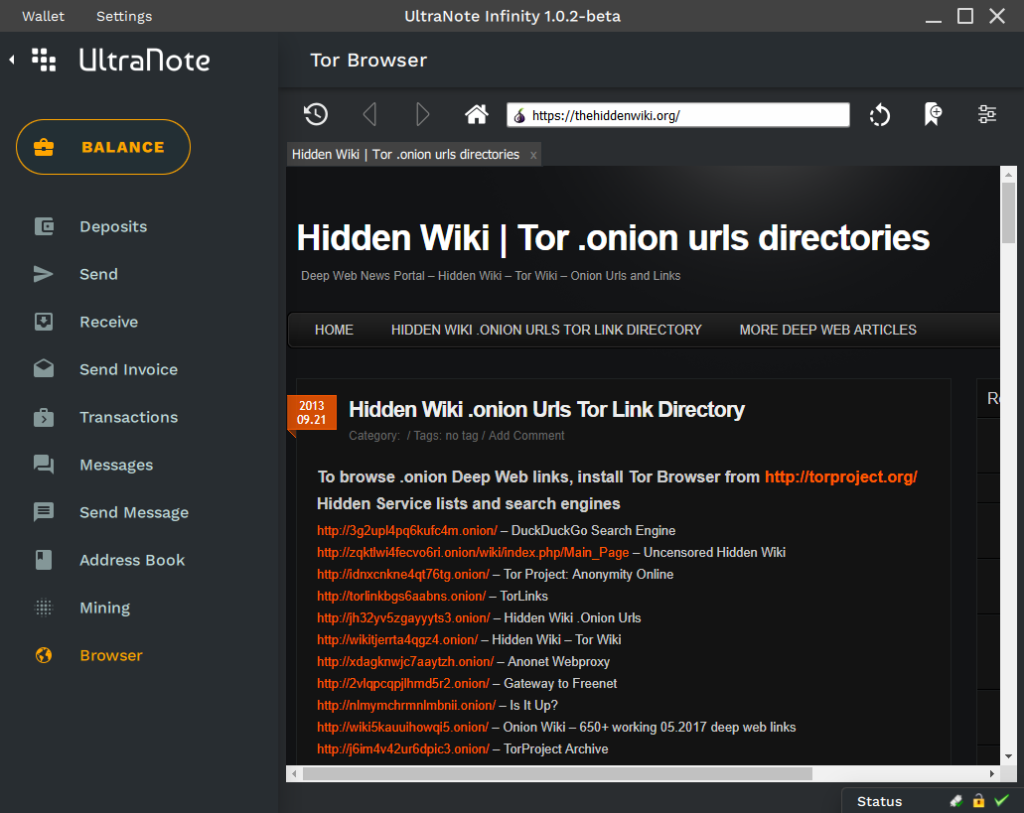Reload the page with the refresh icon

pyautogui.click(x=880, y=115)
